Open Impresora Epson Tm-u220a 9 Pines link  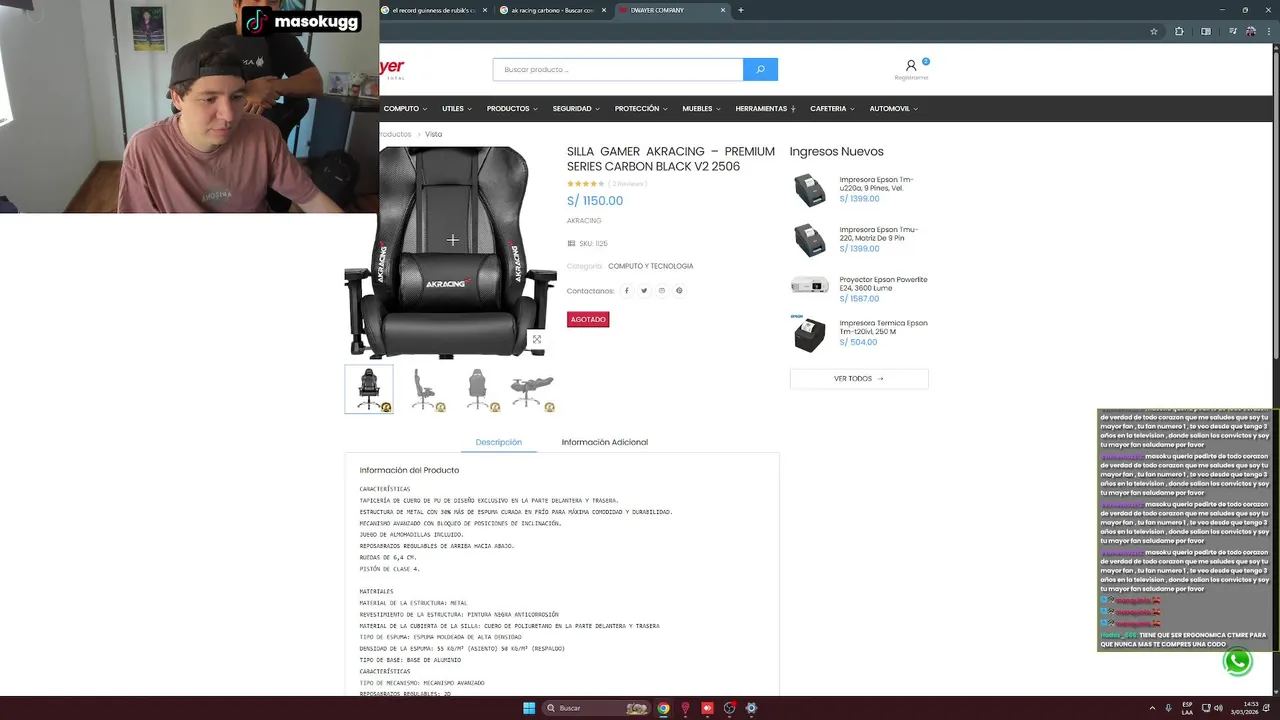pyautogui.click(x=876, y=184)
